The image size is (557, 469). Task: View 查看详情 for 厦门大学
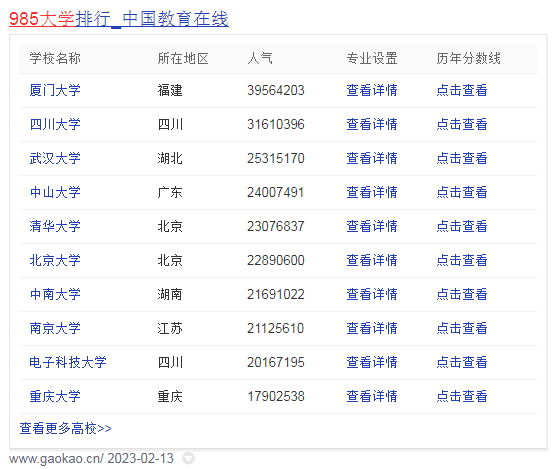(x=372, y=90)
